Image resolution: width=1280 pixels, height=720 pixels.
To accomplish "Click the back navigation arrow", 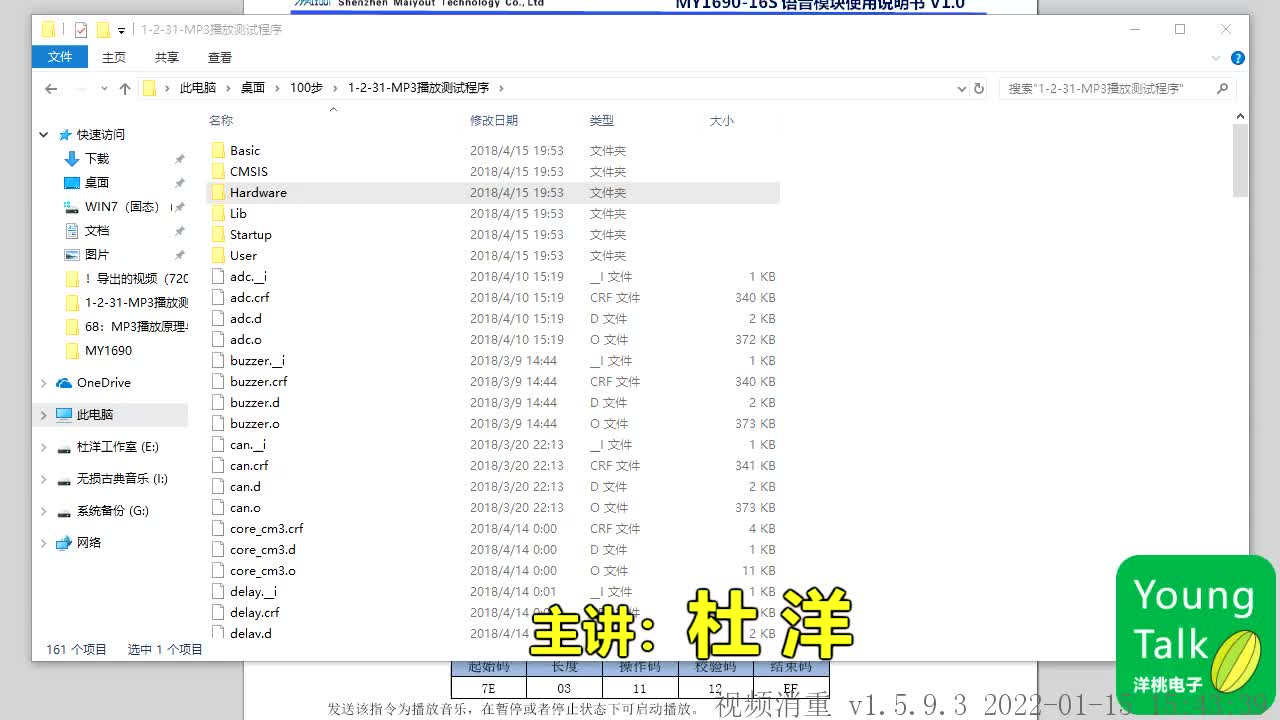I will 51,88.
